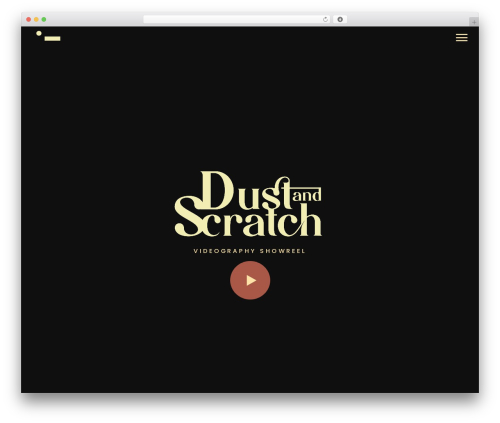Add a new browser tab
500x423 pixels.
click(x=474, y=22)
